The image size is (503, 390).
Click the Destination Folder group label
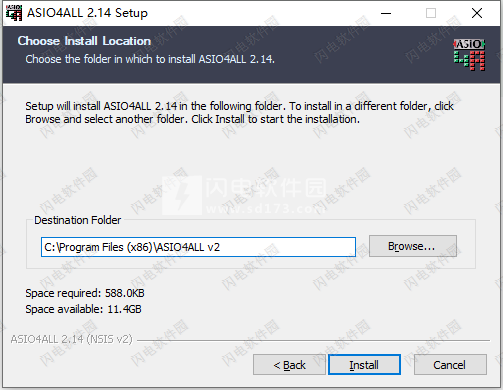(x=78, y=220)
